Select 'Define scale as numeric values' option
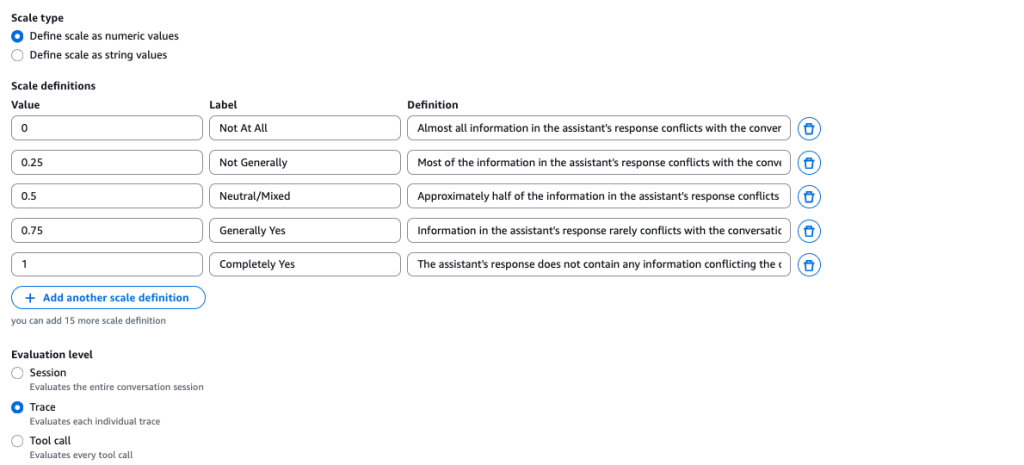Image resolution: width=1024 pixels, height=465 pixels. pos(17,36)
